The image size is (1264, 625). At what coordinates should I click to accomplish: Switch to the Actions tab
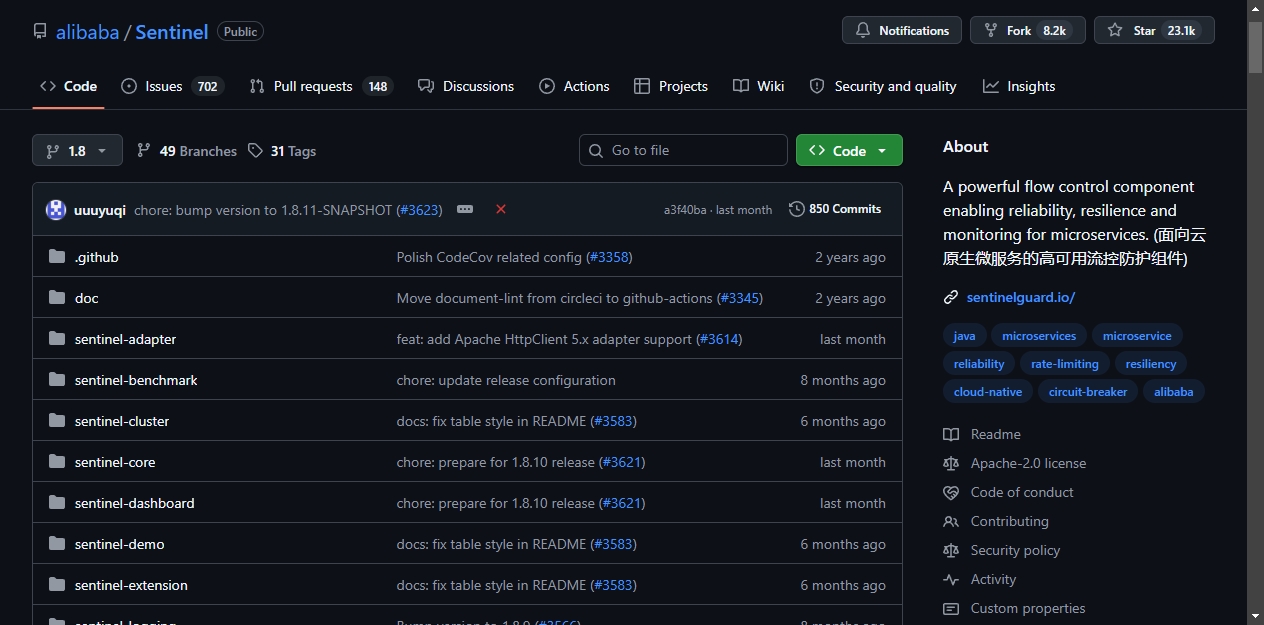(x=574, y=86)
